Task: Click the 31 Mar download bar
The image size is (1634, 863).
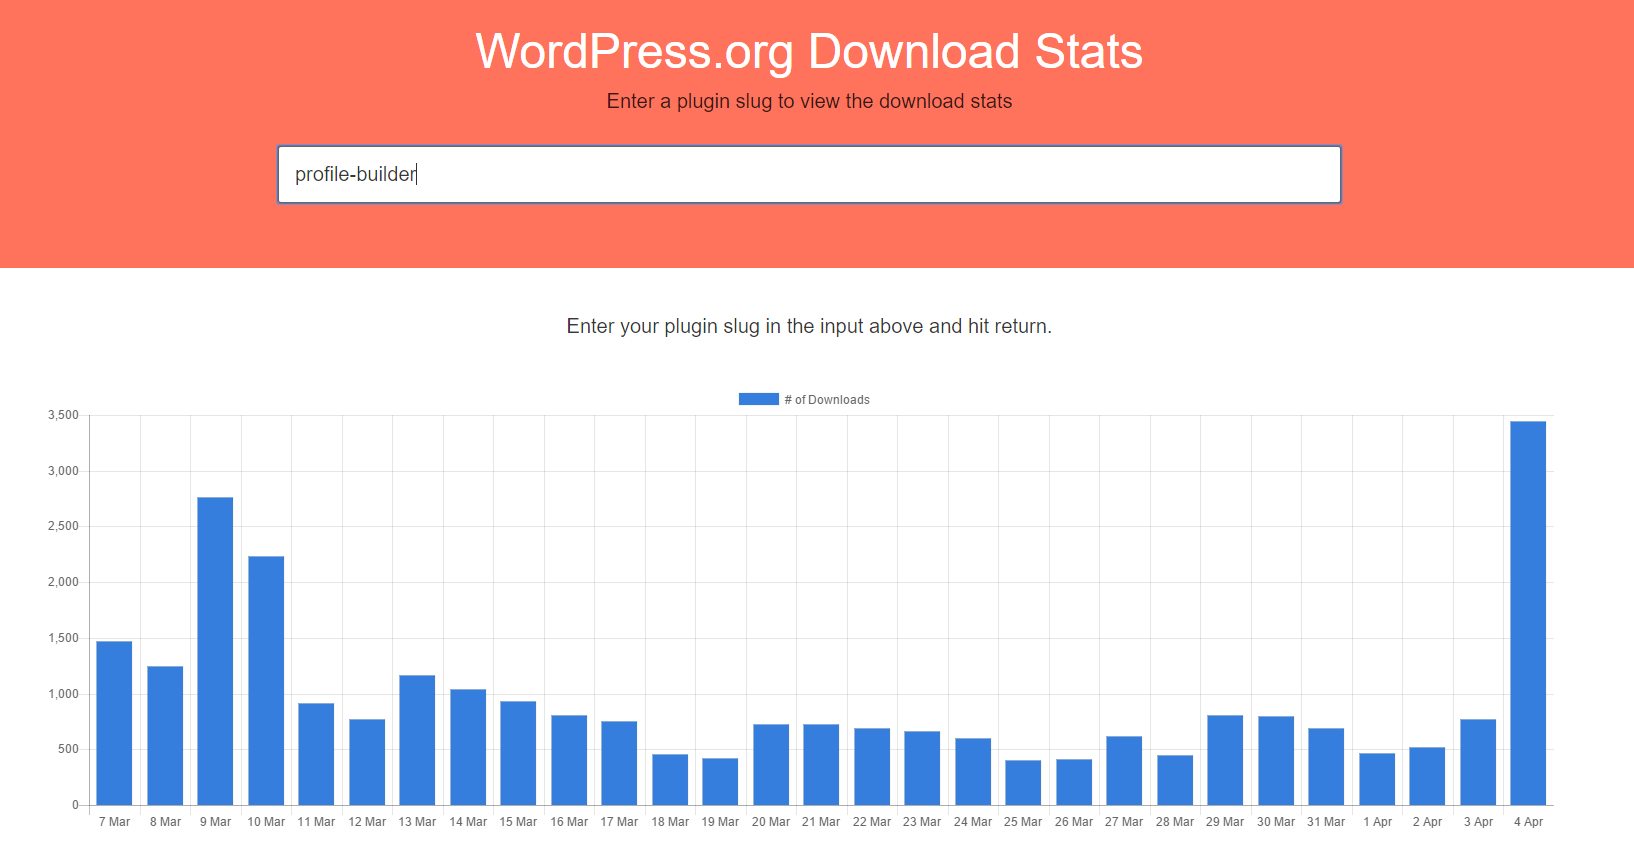Action: 1326,766
